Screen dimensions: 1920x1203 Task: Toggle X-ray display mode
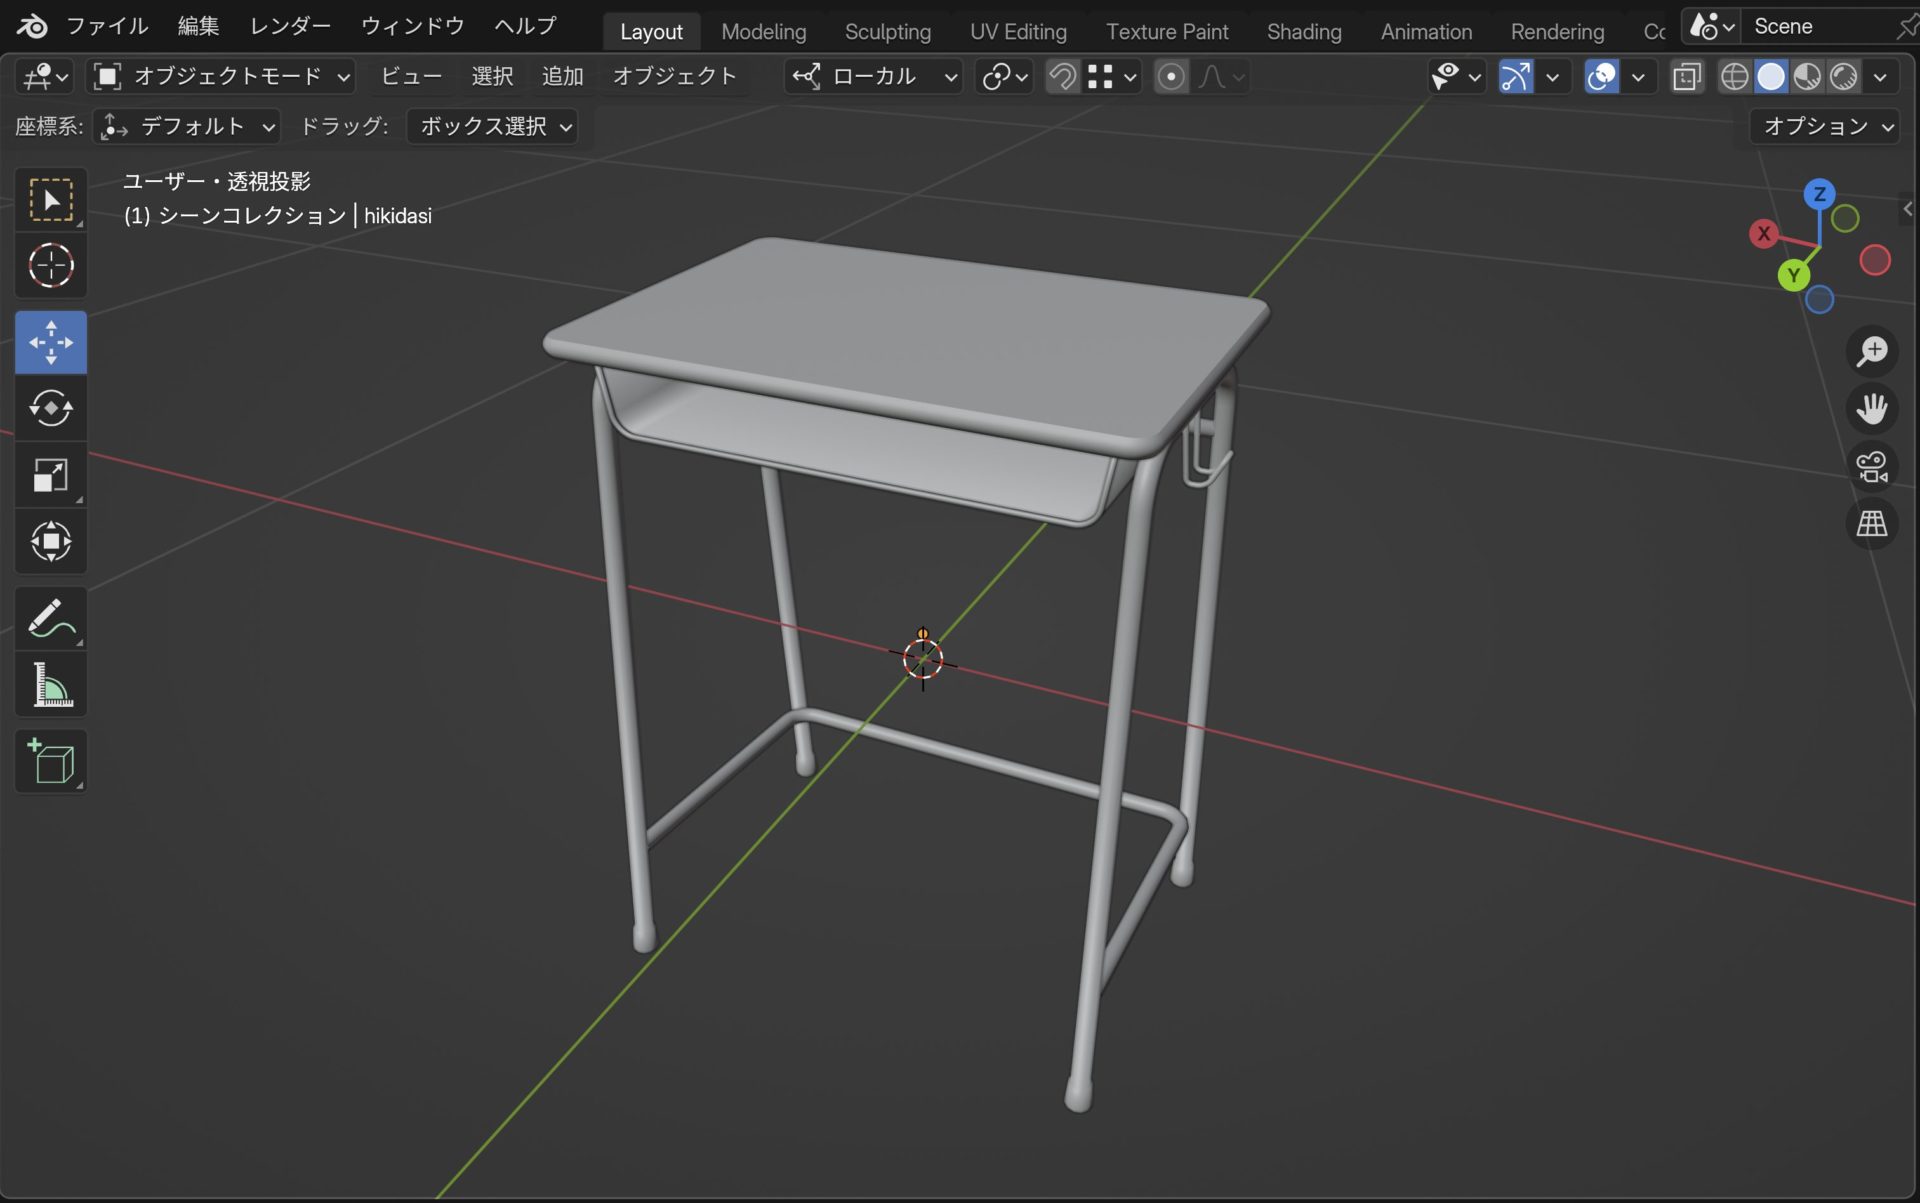click(1687, 77)
